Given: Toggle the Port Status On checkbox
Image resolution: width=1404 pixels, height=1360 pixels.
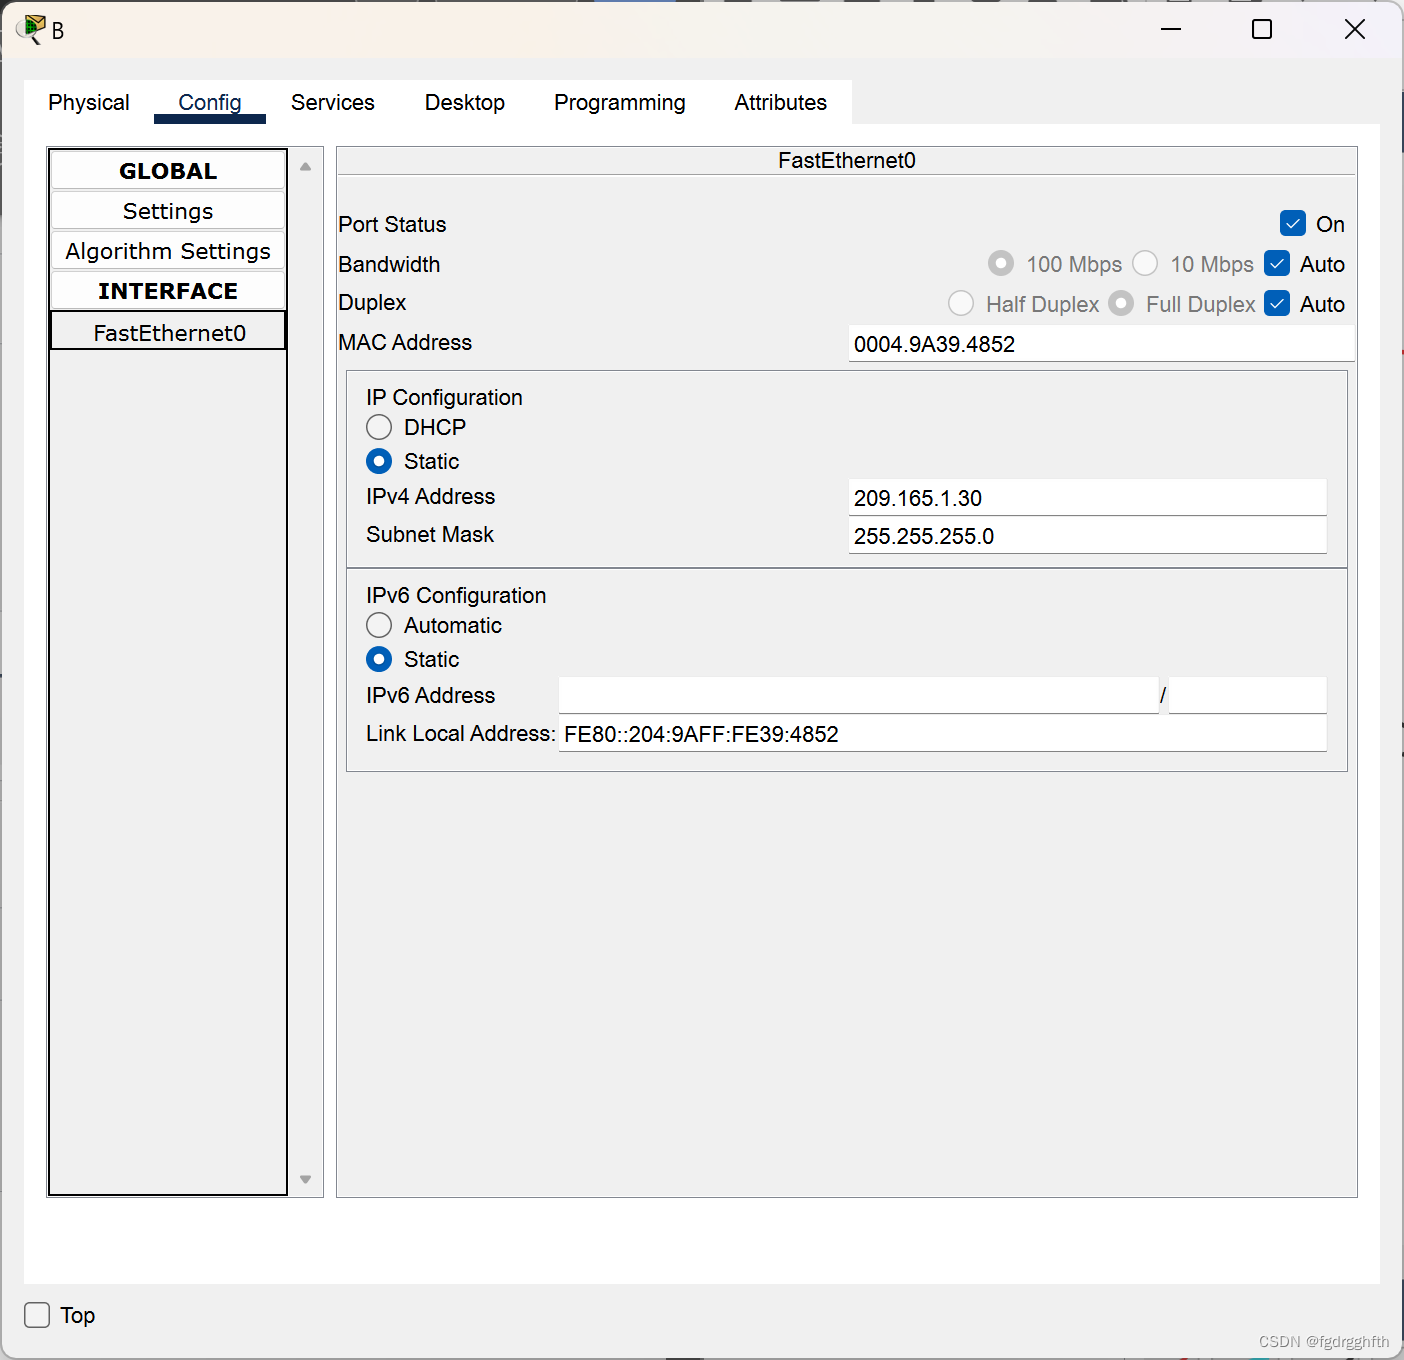Looking at the screenshot, I should (x=1293, y=224).
